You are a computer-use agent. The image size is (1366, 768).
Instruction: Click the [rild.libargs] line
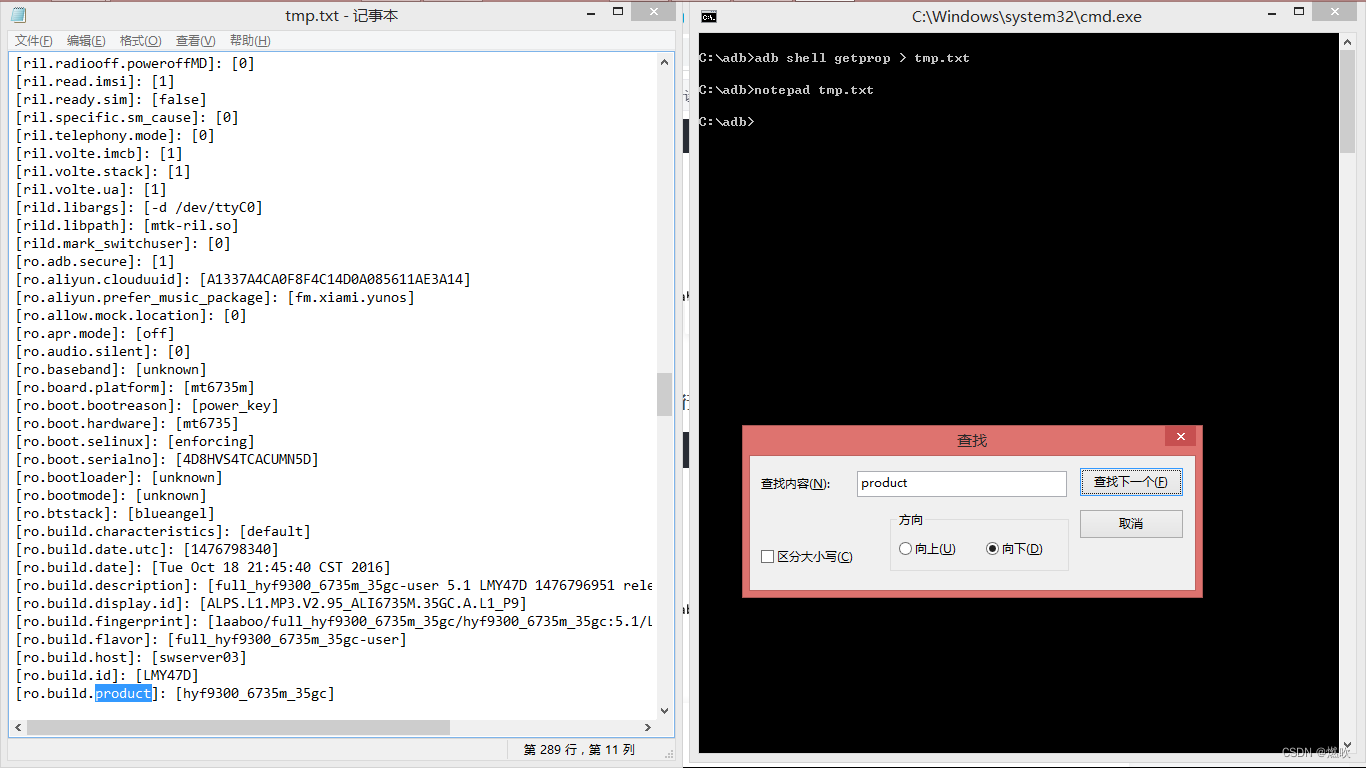pos(139,207)
